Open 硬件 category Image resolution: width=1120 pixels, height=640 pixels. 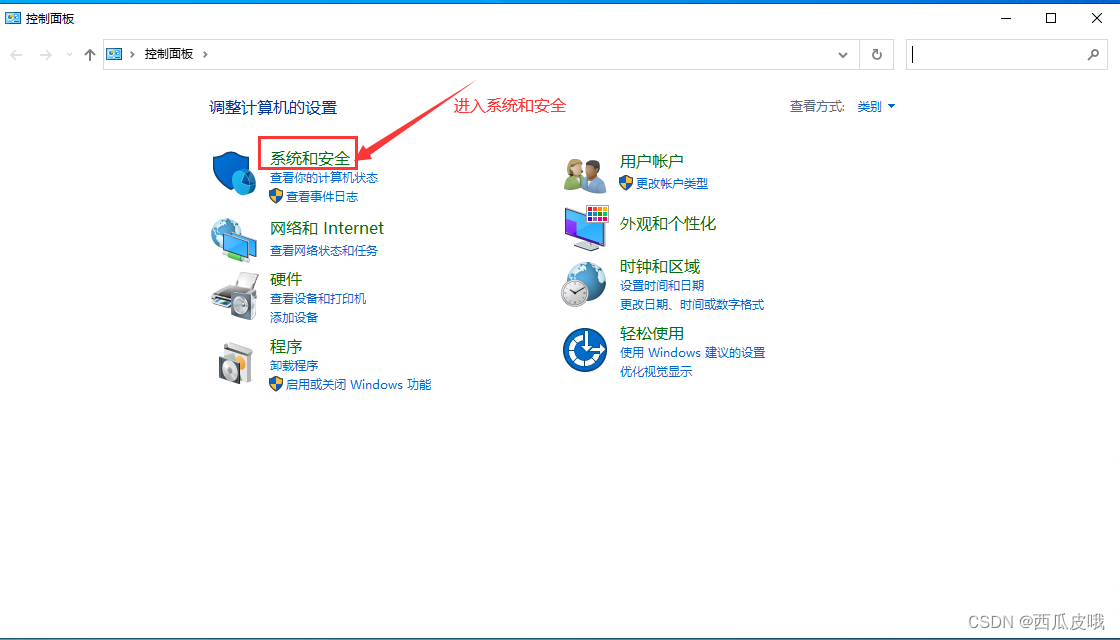(286, 279)
